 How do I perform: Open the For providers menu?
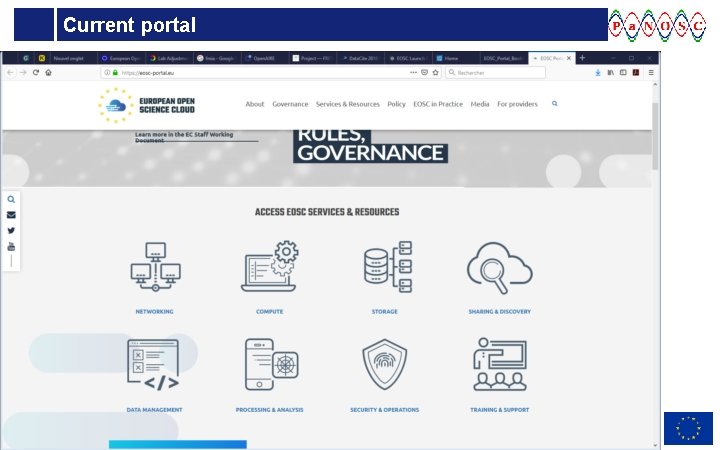click(517, 104)
